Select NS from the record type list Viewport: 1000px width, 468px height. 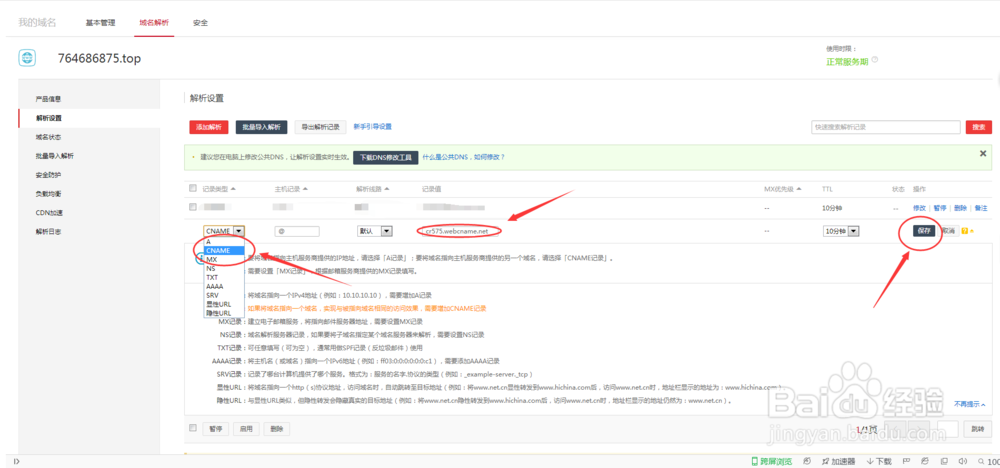(224, 269)
